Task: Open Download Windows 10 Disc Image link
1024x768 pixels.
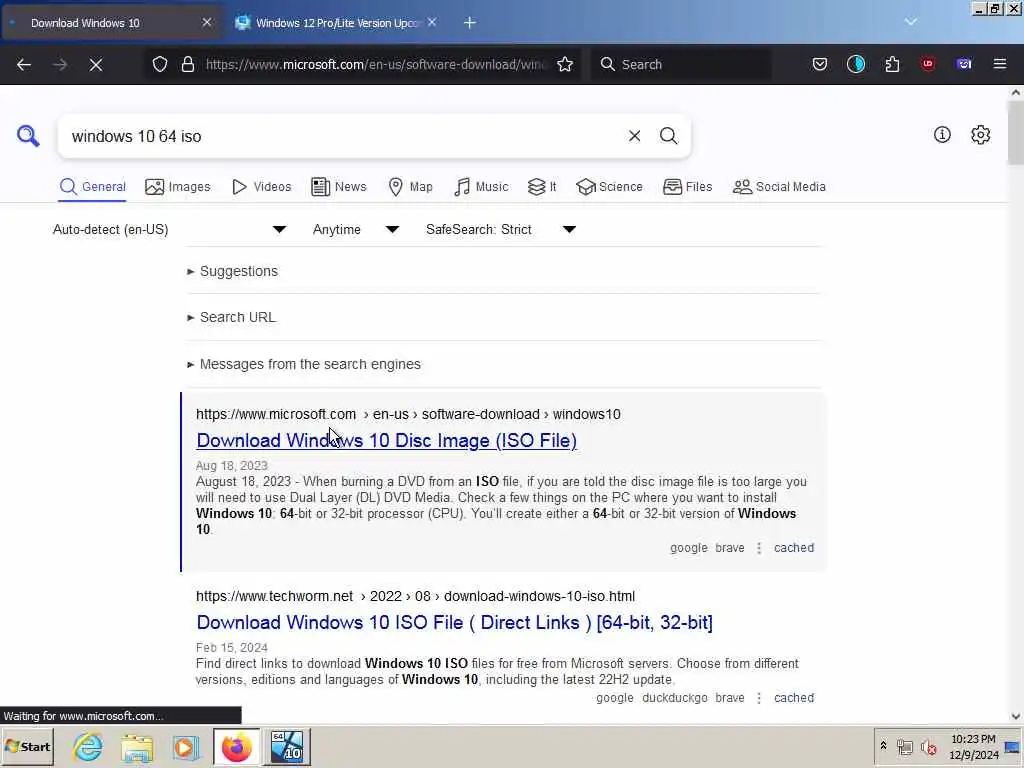Action: [387, 440]
